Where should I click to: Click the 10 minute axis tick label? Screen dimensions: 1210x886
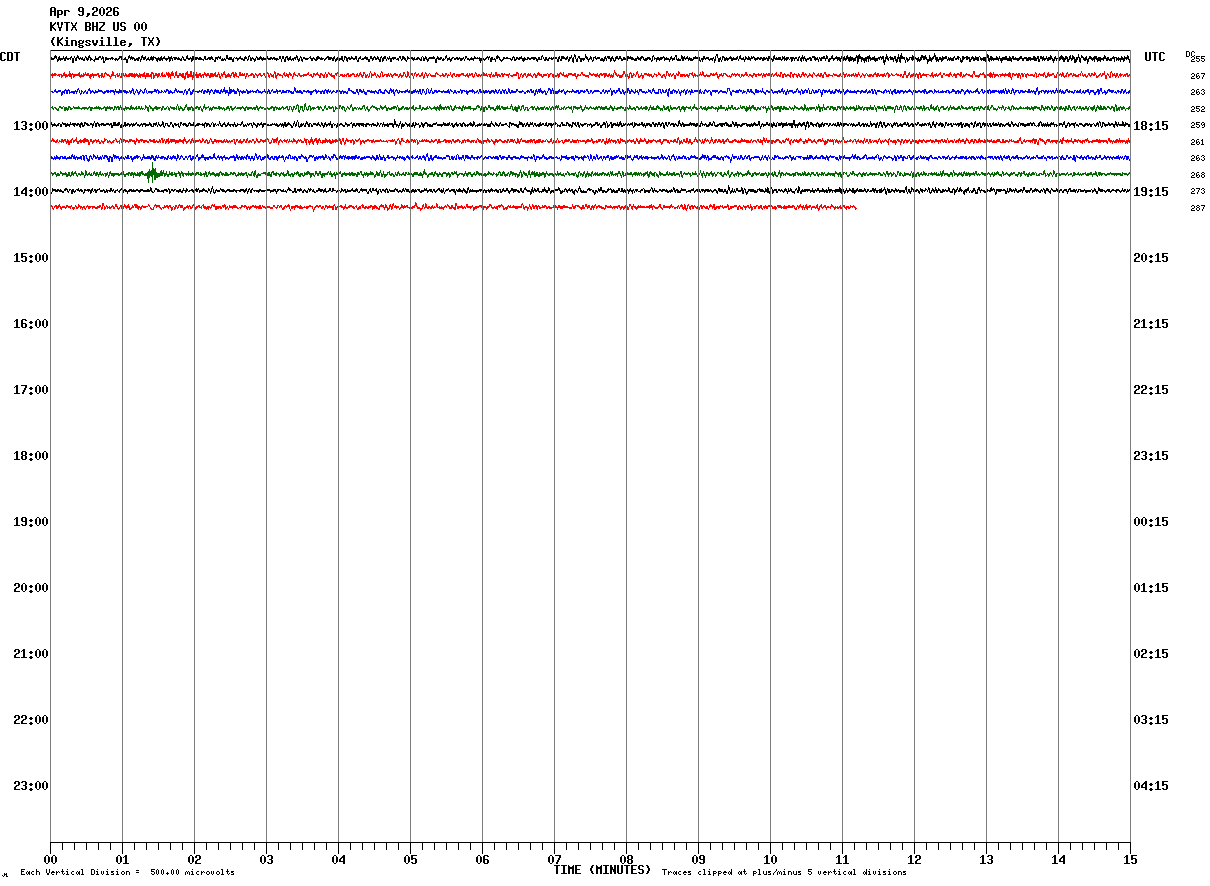770,859
